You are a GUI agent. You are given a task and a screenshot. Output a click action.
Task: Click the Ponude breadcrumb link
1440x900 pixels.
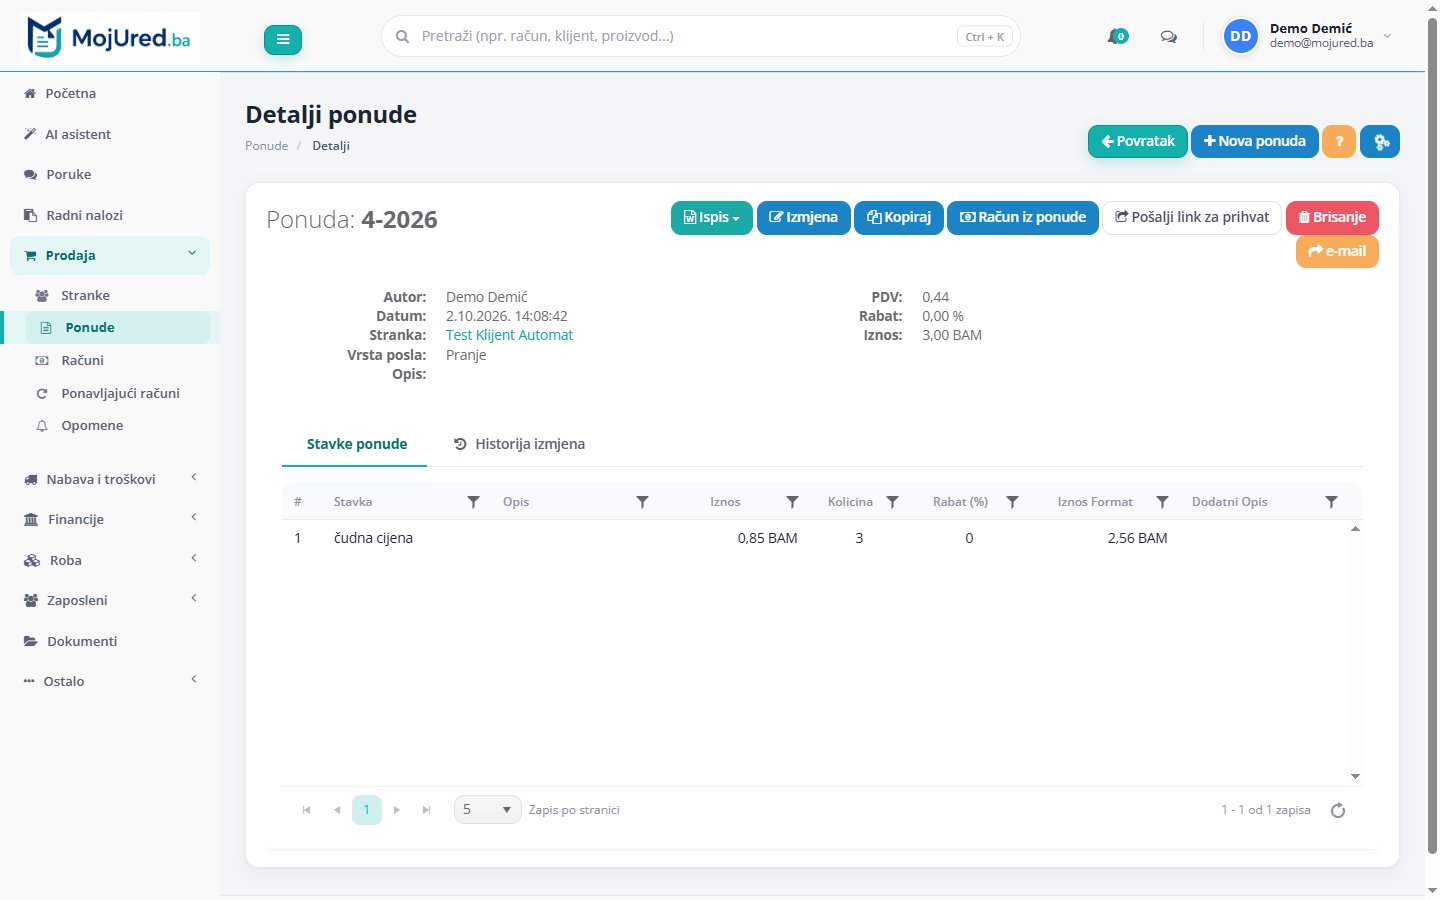point(266,146)
